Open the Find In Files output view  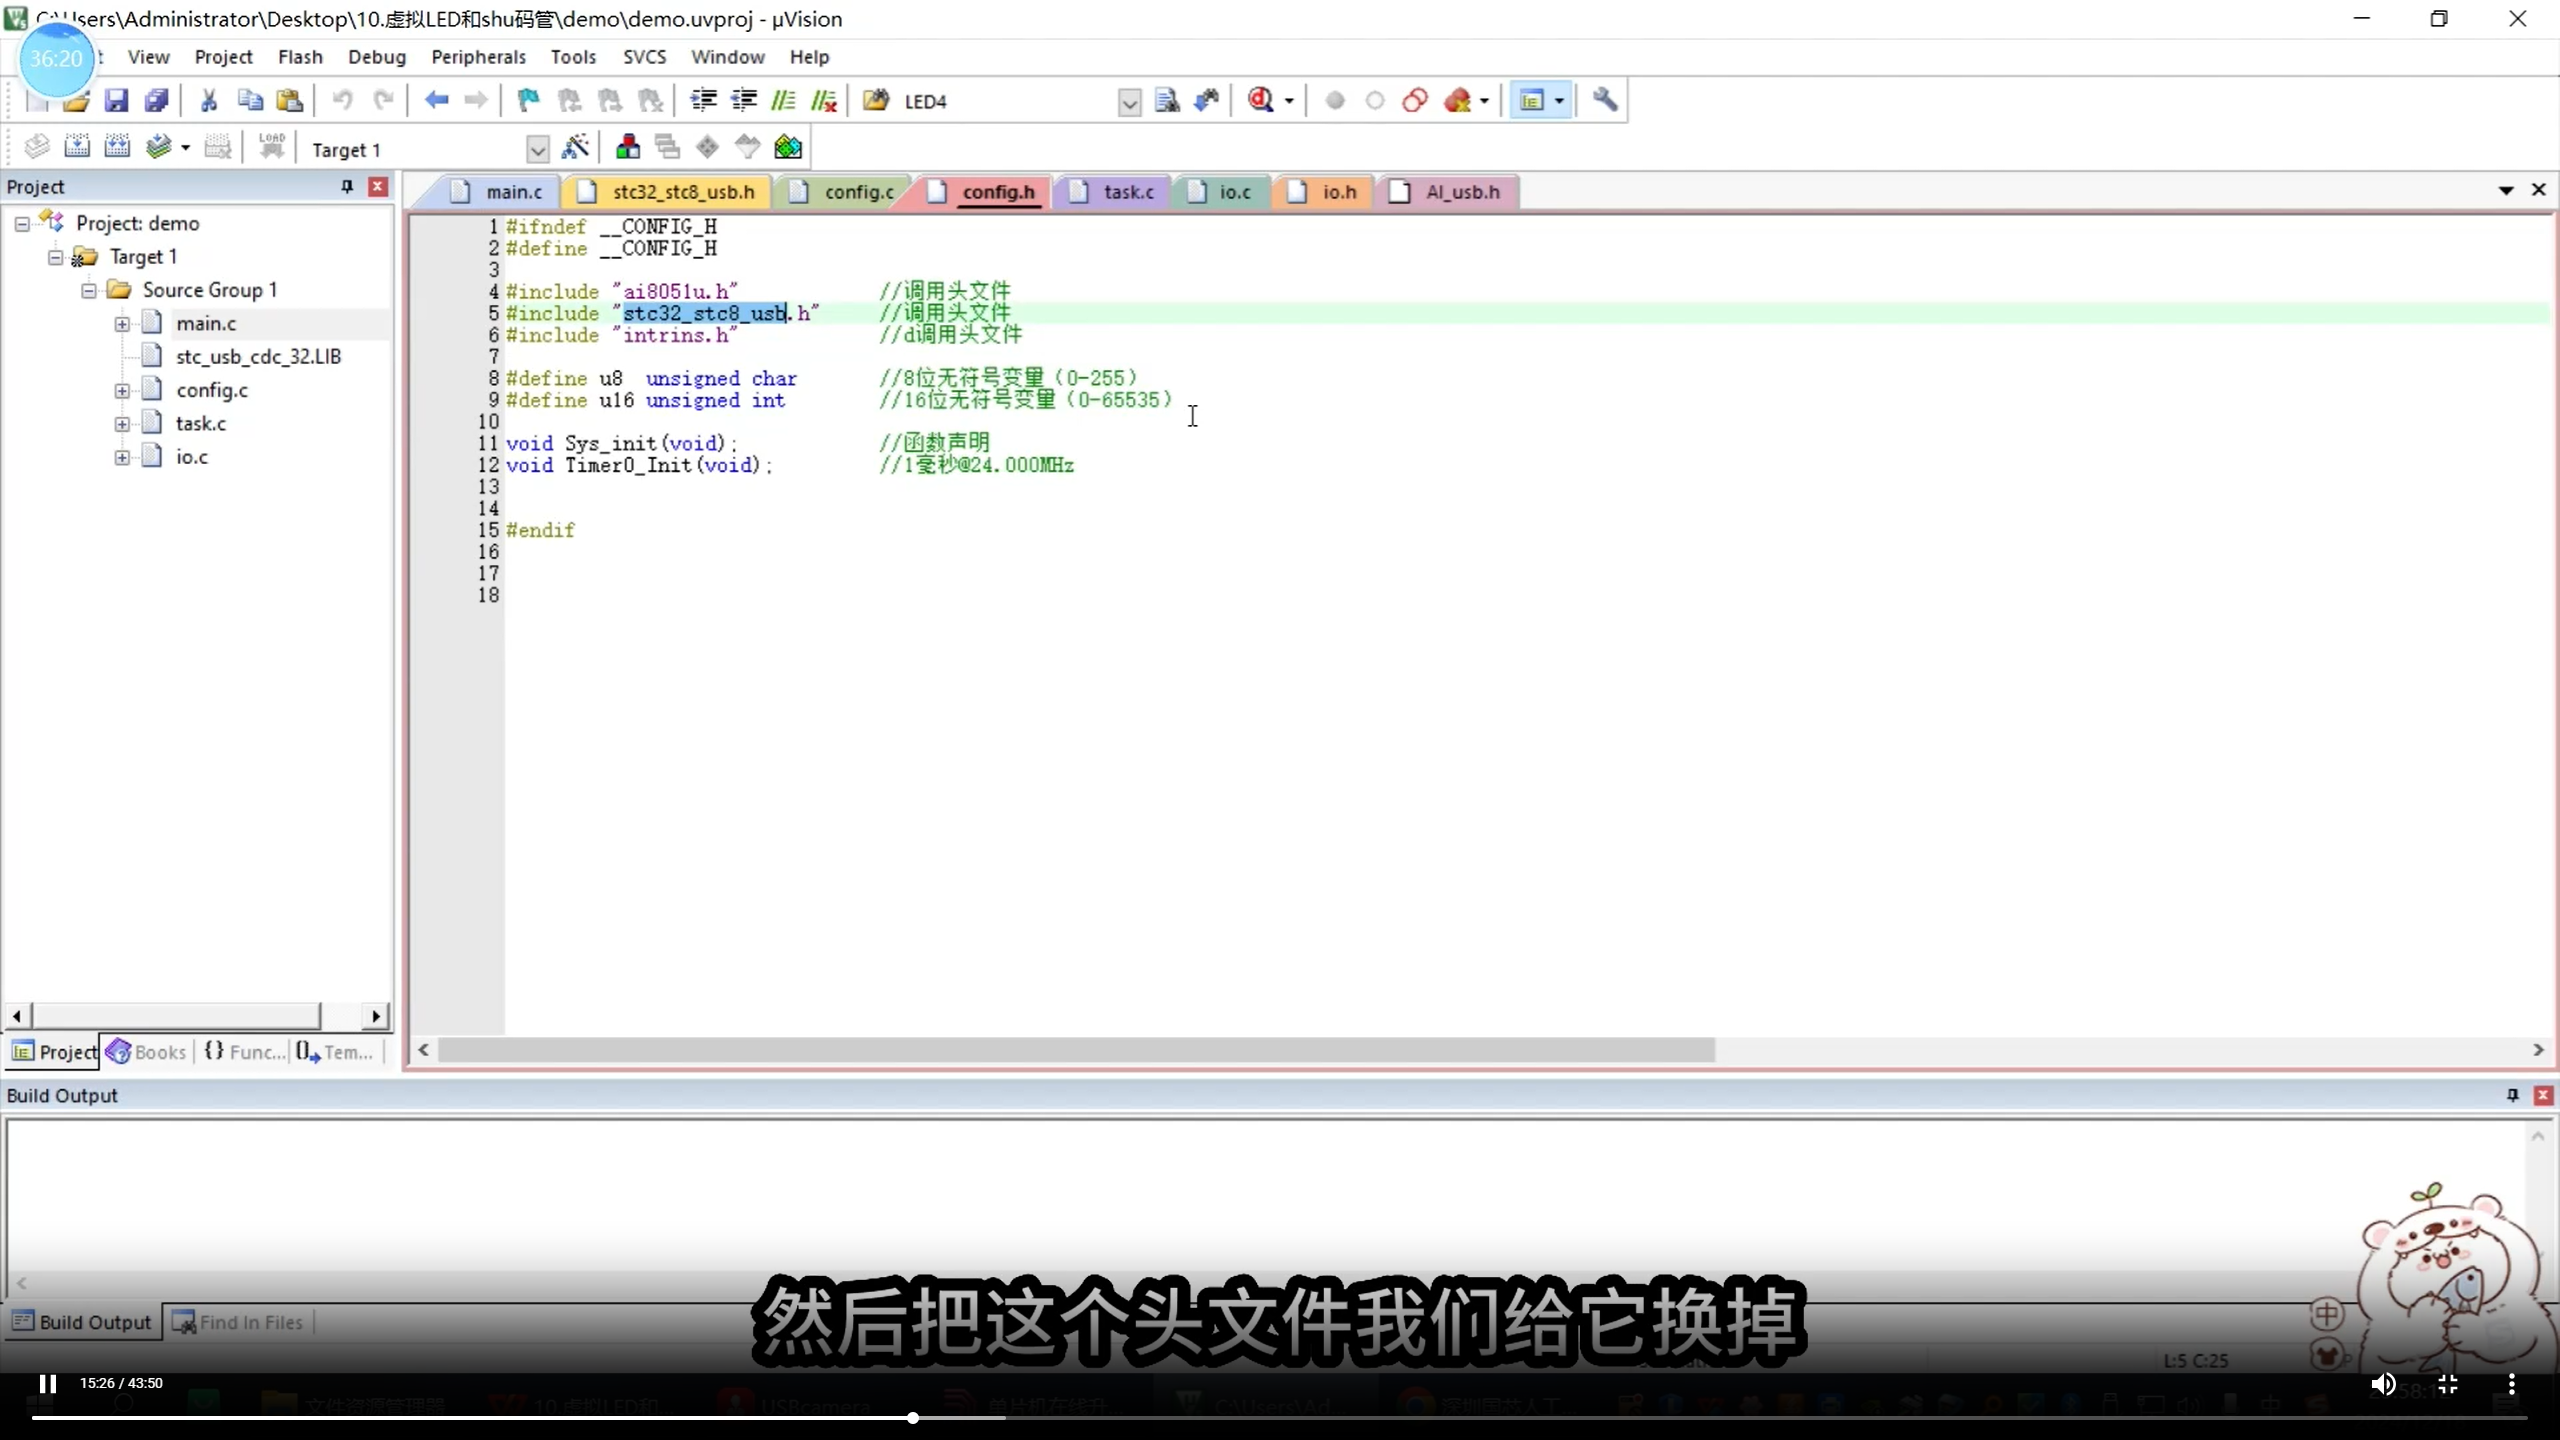click(x=250, y=1321)
